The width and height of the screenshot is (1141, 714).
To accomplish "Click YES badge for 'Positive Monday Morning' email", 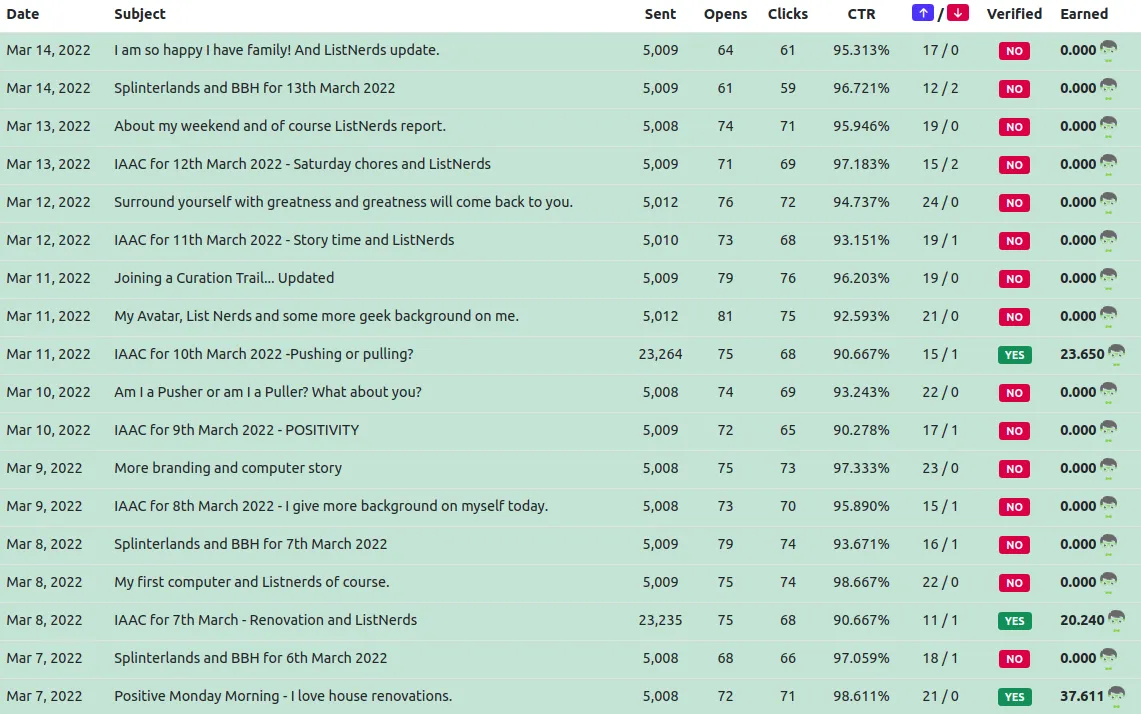I will click(x=1014, y=697).
